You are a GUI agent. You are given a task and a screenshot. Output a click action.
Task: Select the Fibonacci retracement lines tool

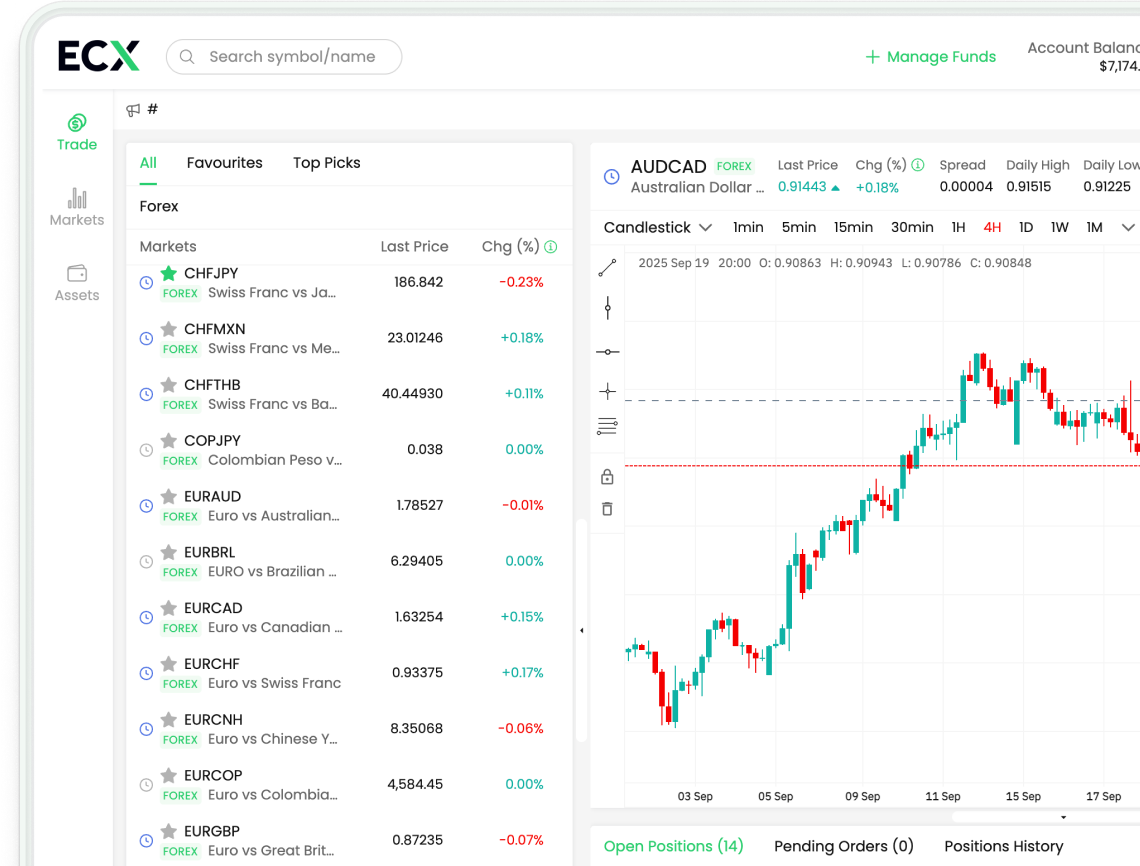607,427
